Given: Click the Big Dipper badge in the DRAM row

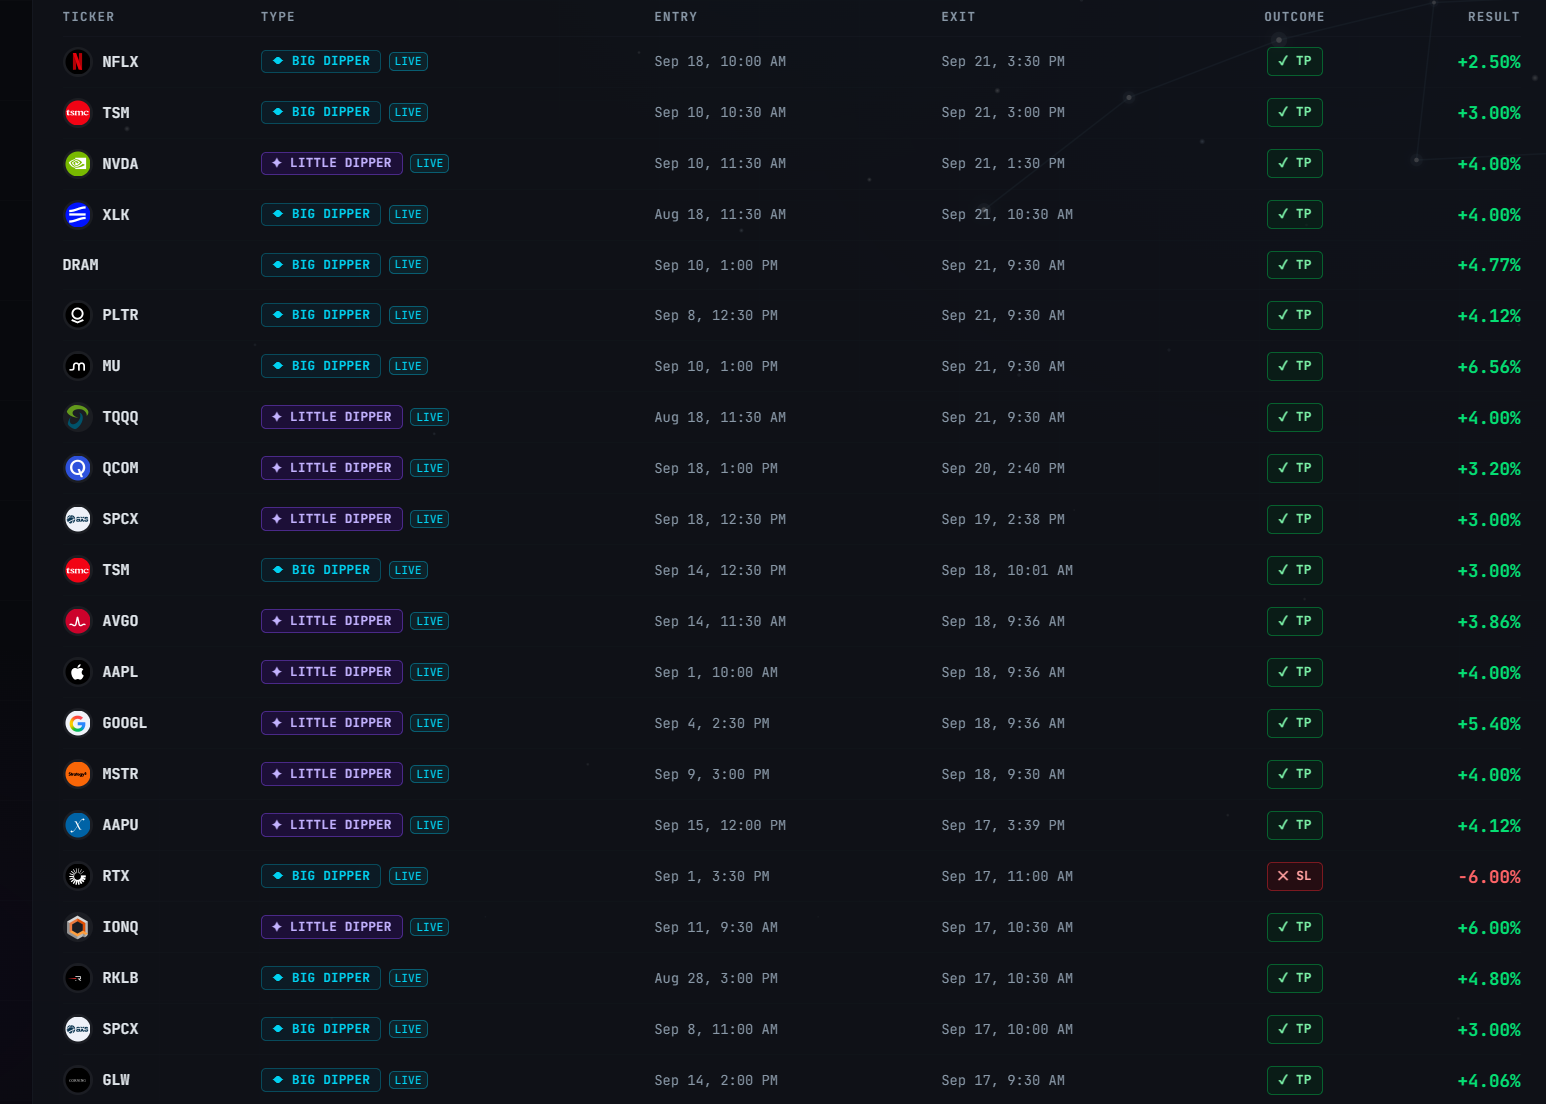Looking at the screenshot, I should tap(321, 265).
